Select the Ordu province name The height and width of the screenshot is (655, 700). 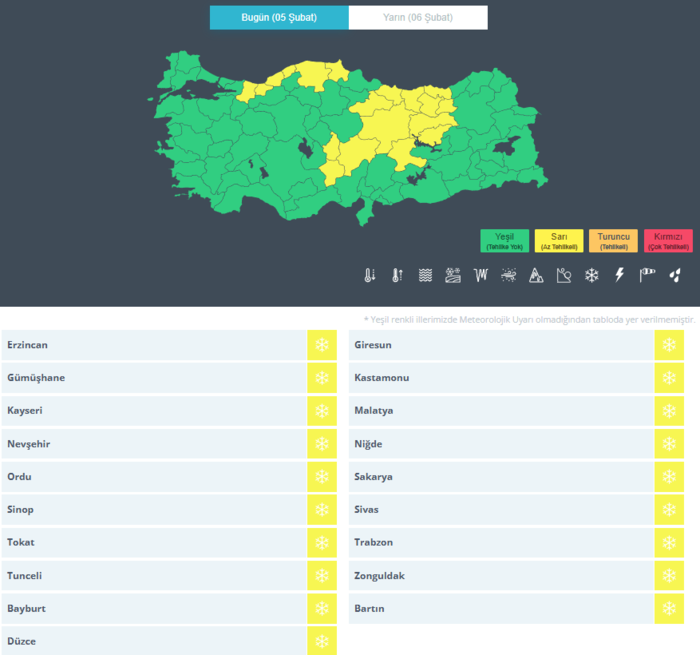[19, 476]
